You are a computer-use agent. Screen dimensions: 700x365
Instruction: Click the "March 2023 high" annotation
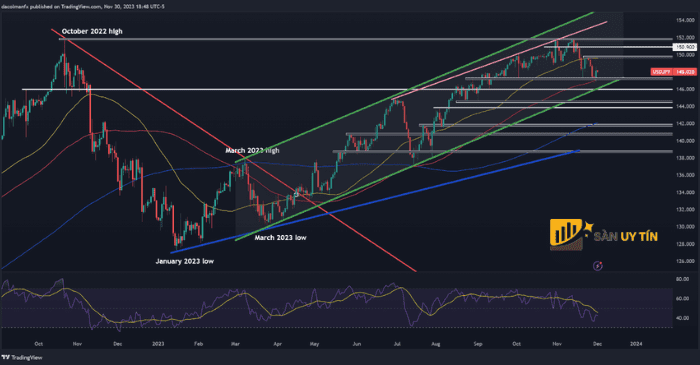pos(252,150)
